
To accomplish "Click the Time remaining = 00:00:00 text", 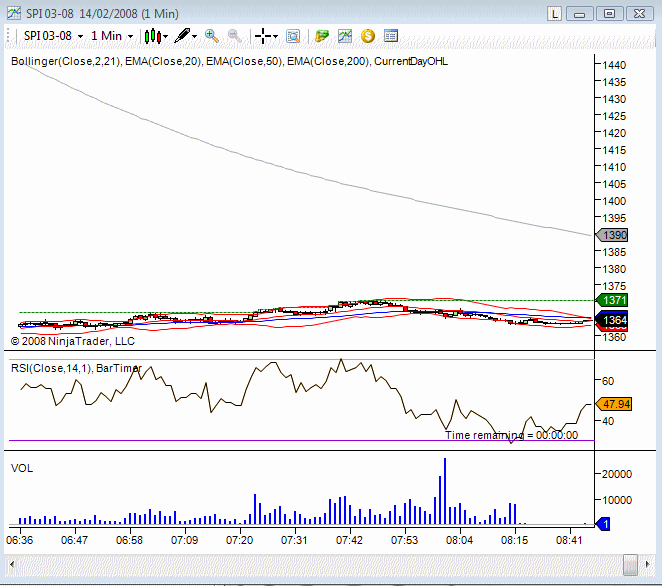I will click(x=511, y=435).
